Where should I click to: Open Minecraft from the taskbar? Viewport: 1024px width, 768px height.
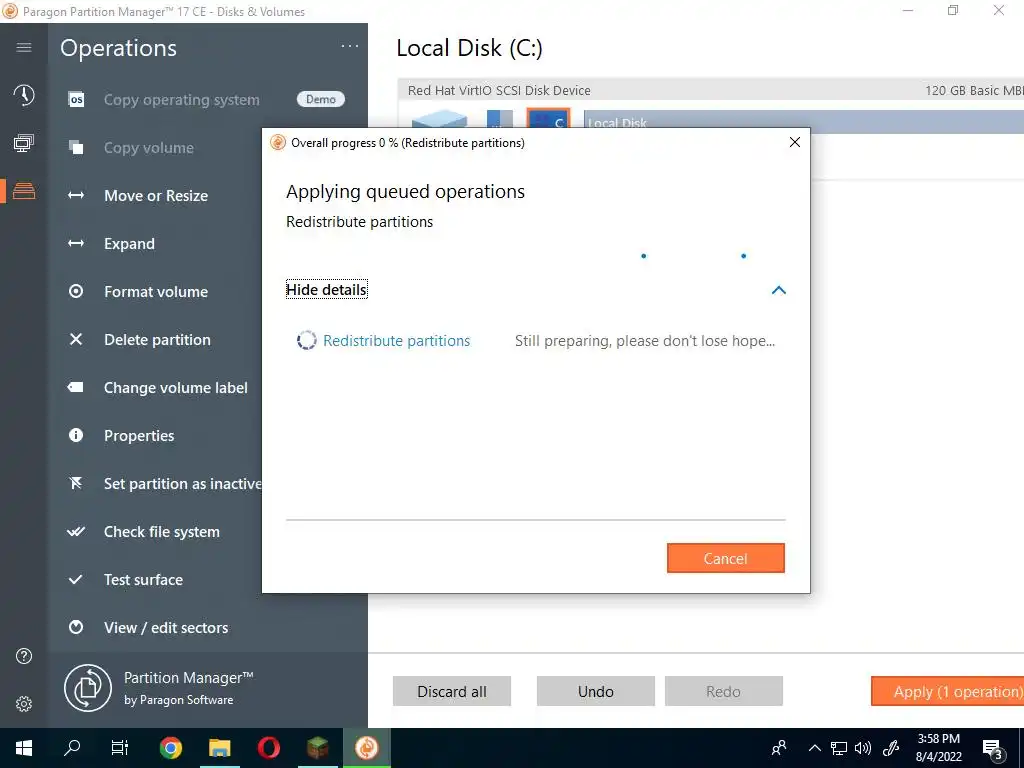click(x=318, y=748)
